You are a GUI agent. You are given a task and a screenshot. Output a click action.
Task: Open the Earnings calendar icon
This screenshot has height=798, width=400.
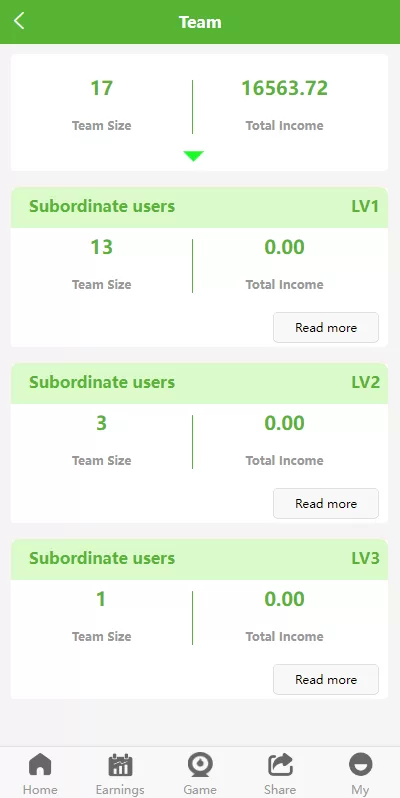pyautogui.click(x=120, y=765)
